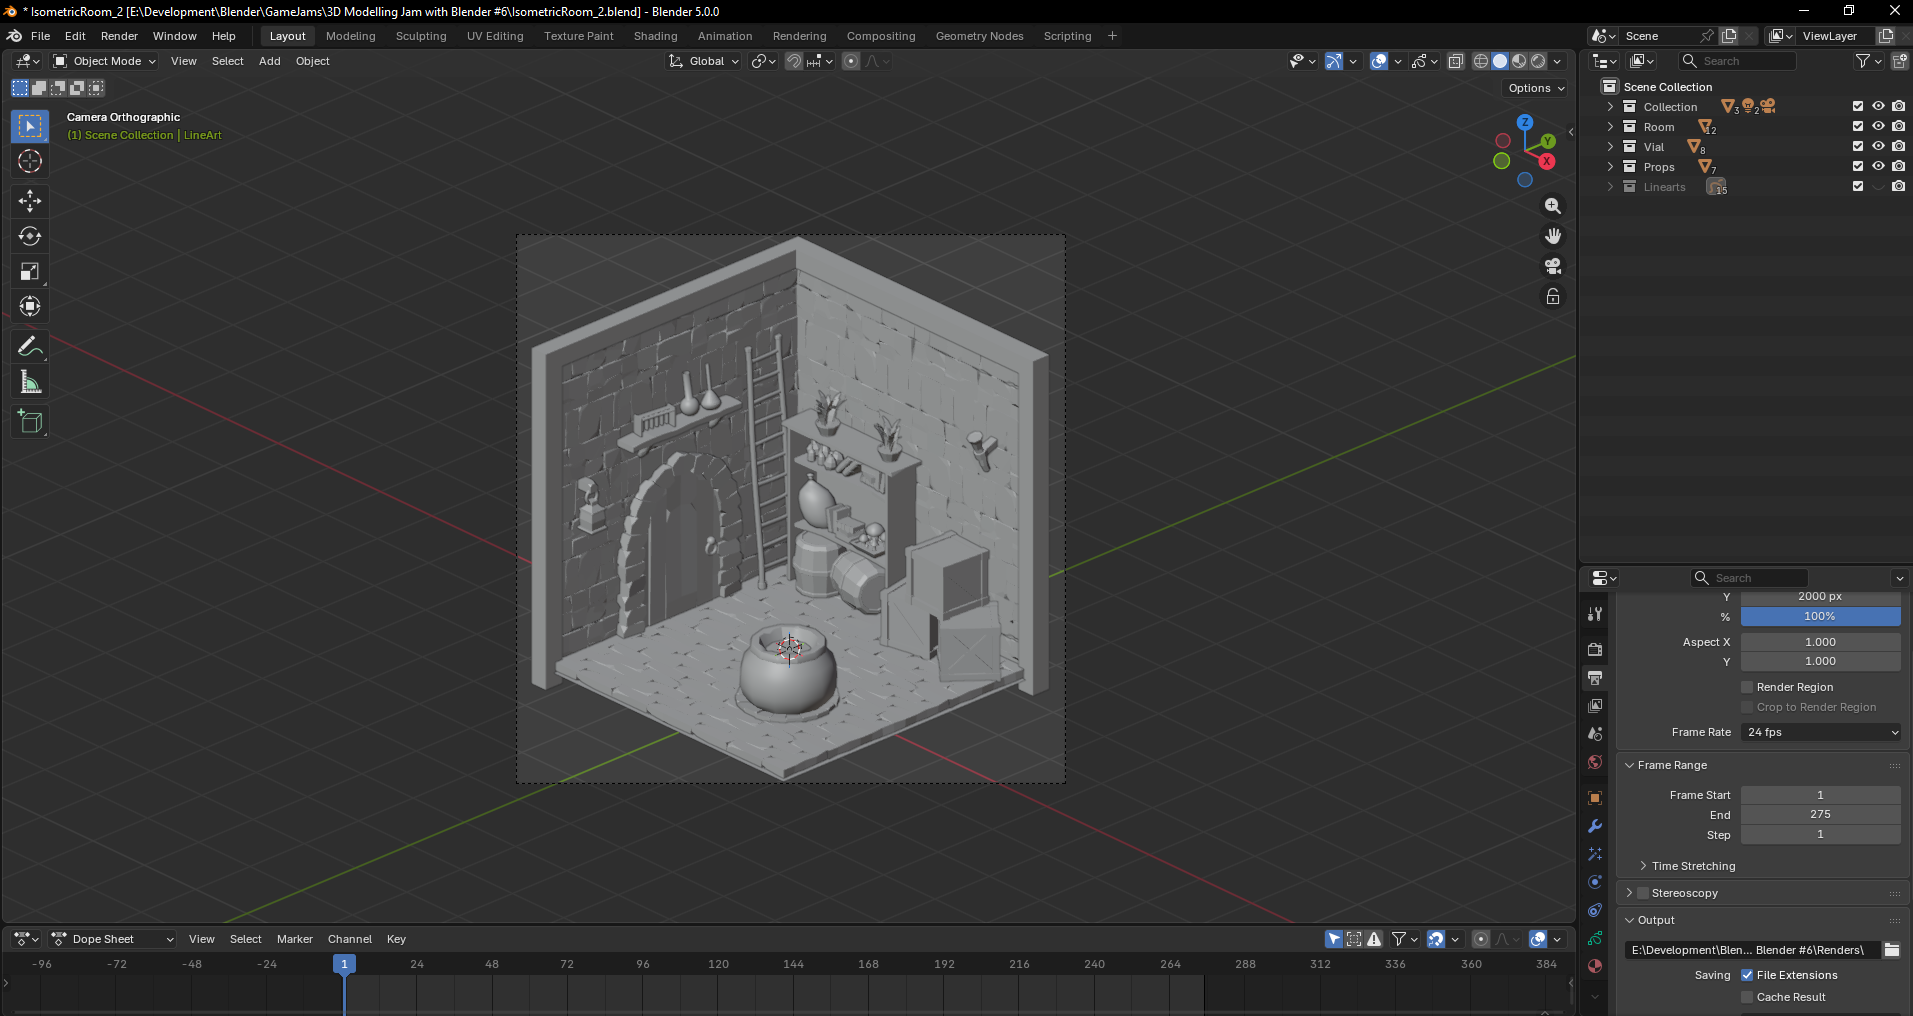Viewport: 1913px width, 1016px height.
Task: Choose the Measure ruler tool
Action: 30,382
